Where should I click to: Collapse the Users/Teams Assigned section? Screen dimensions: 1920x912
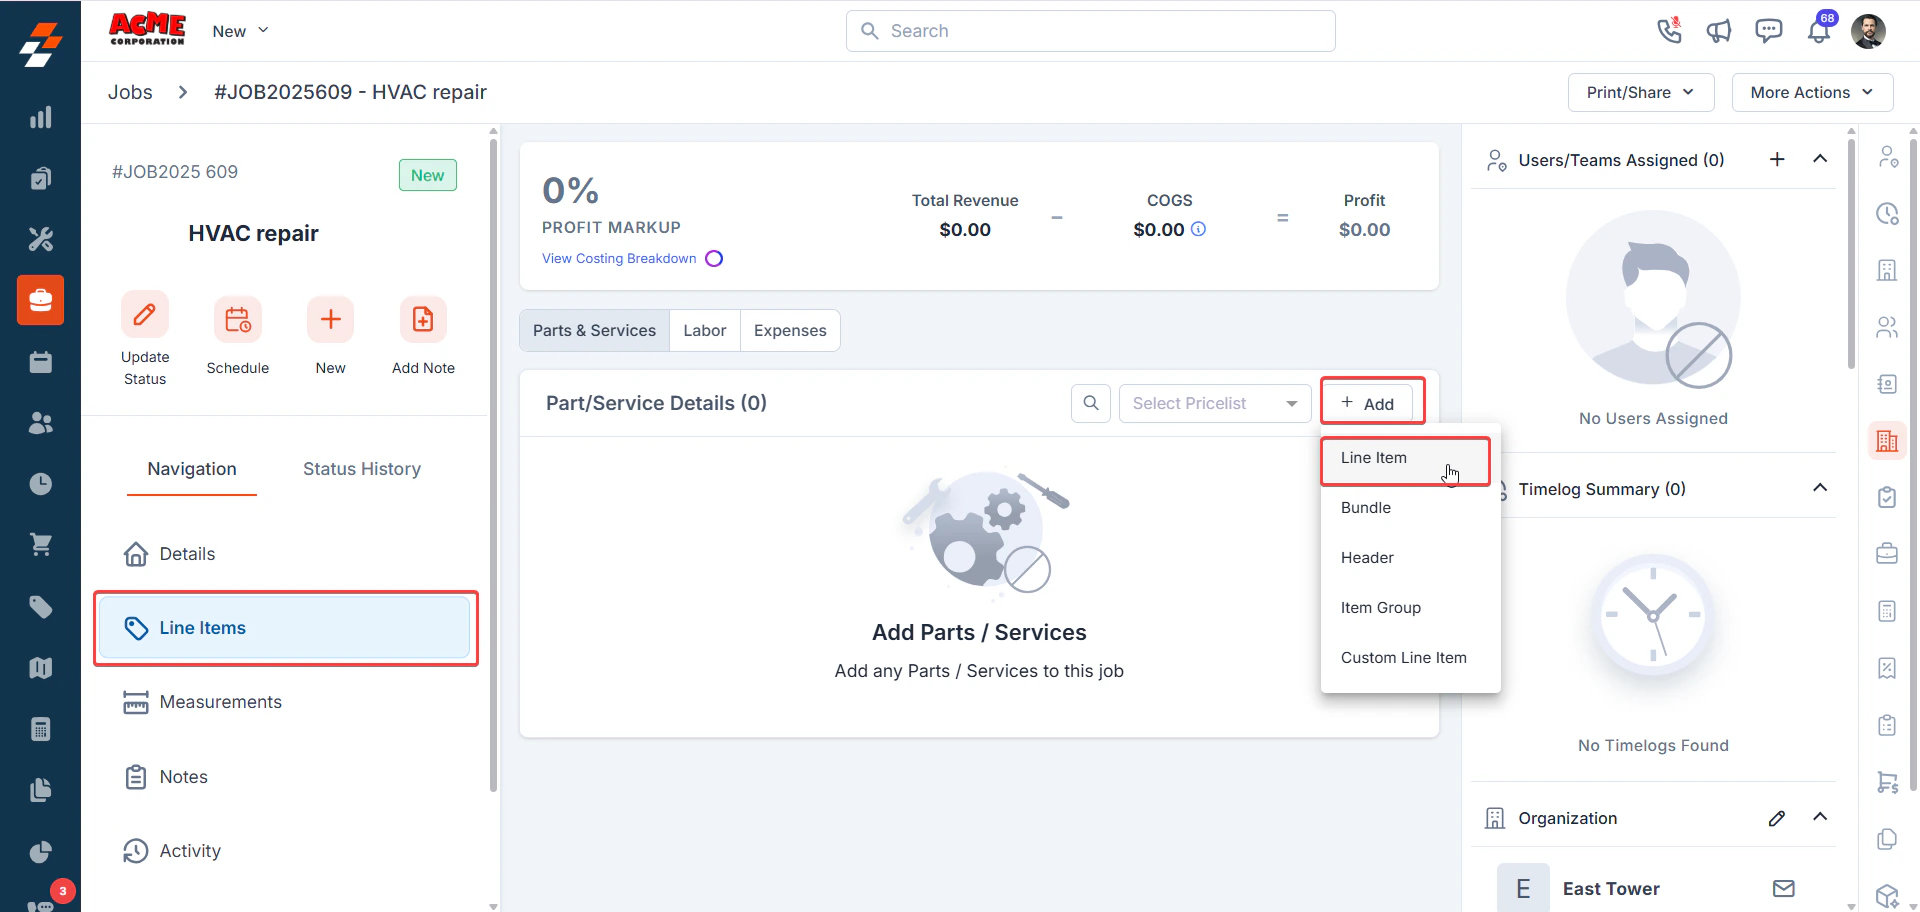(x=1820, y=159)
